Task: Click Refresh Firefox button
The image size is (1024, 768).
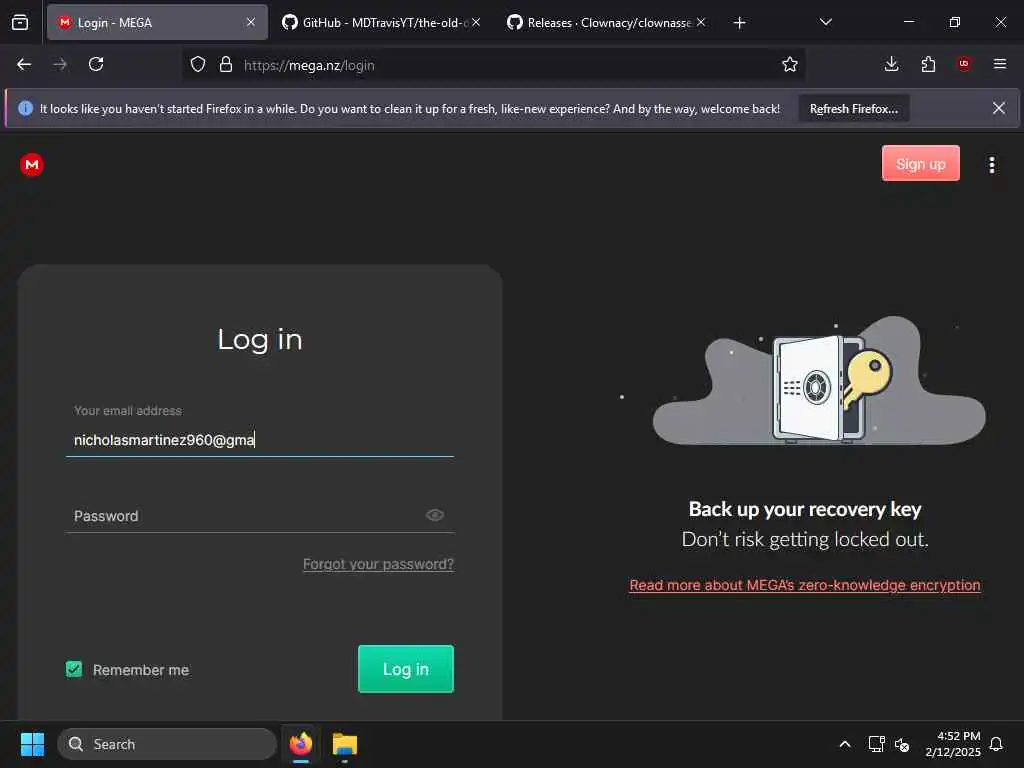Action: (854, 108)
